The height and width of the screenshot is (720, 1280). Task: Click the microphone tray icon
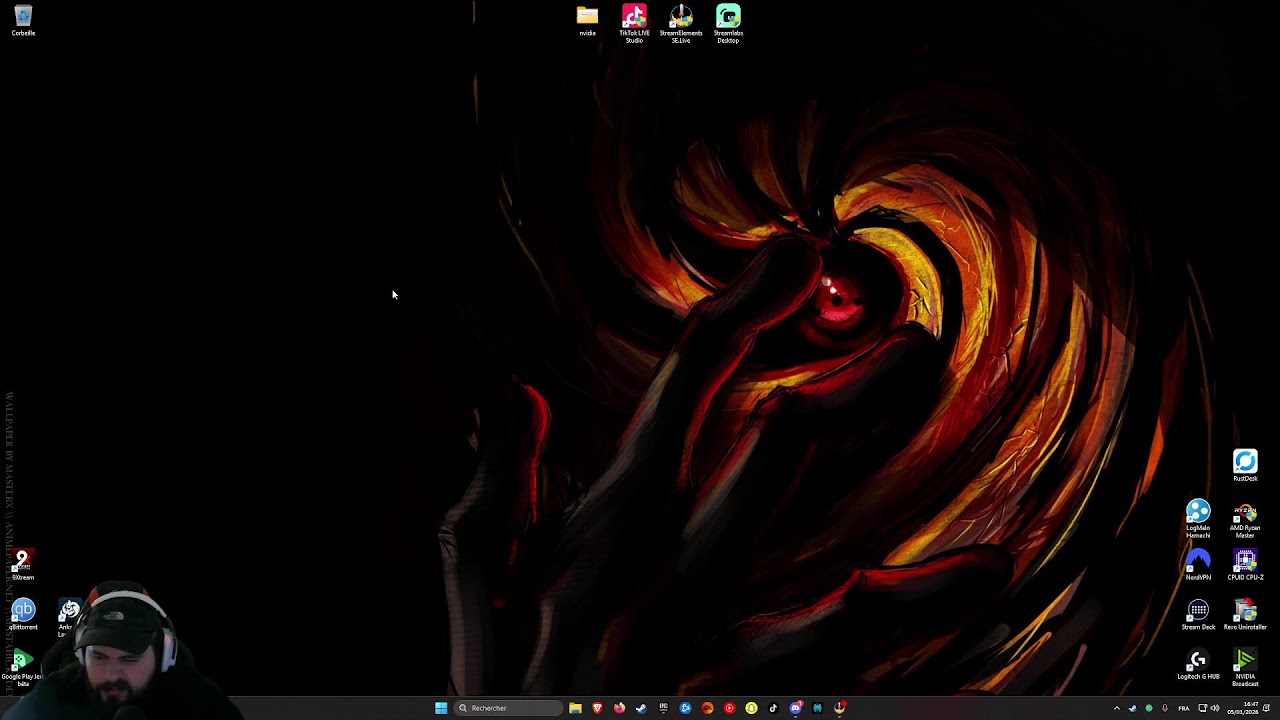[x=1165, y=708]
